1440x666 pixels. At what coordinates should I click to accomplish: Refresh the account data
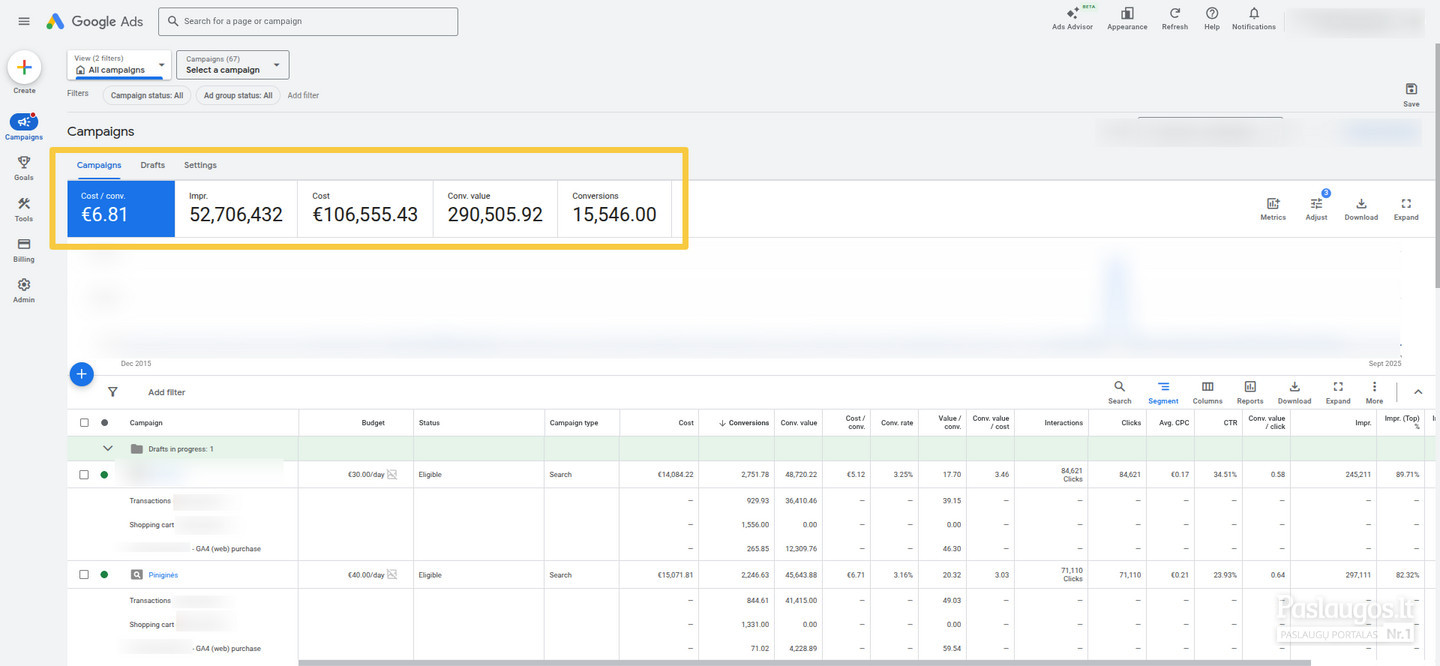click(1175, 18)
